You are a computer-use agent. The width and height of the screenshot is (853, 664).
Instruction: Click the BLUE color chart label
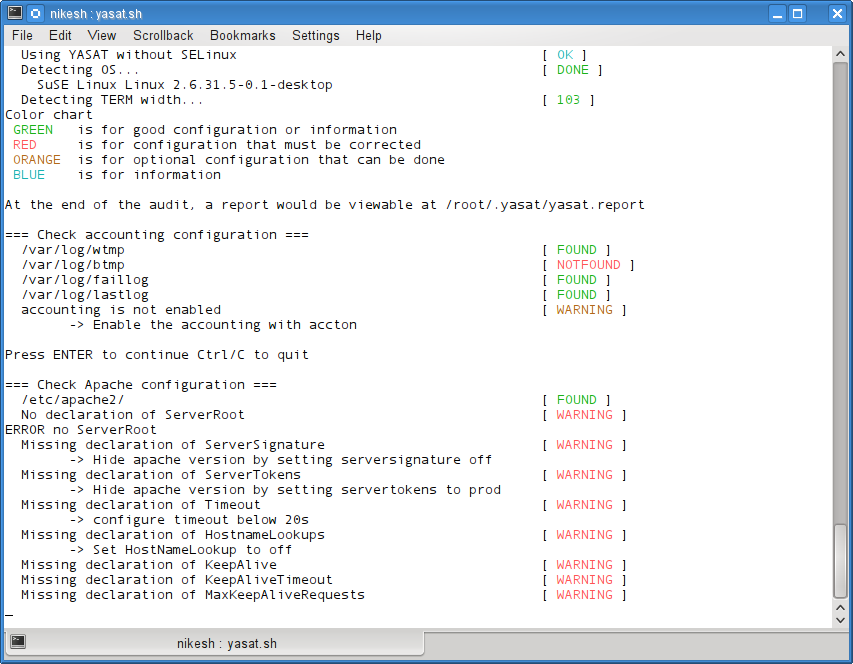coord(29,175)
